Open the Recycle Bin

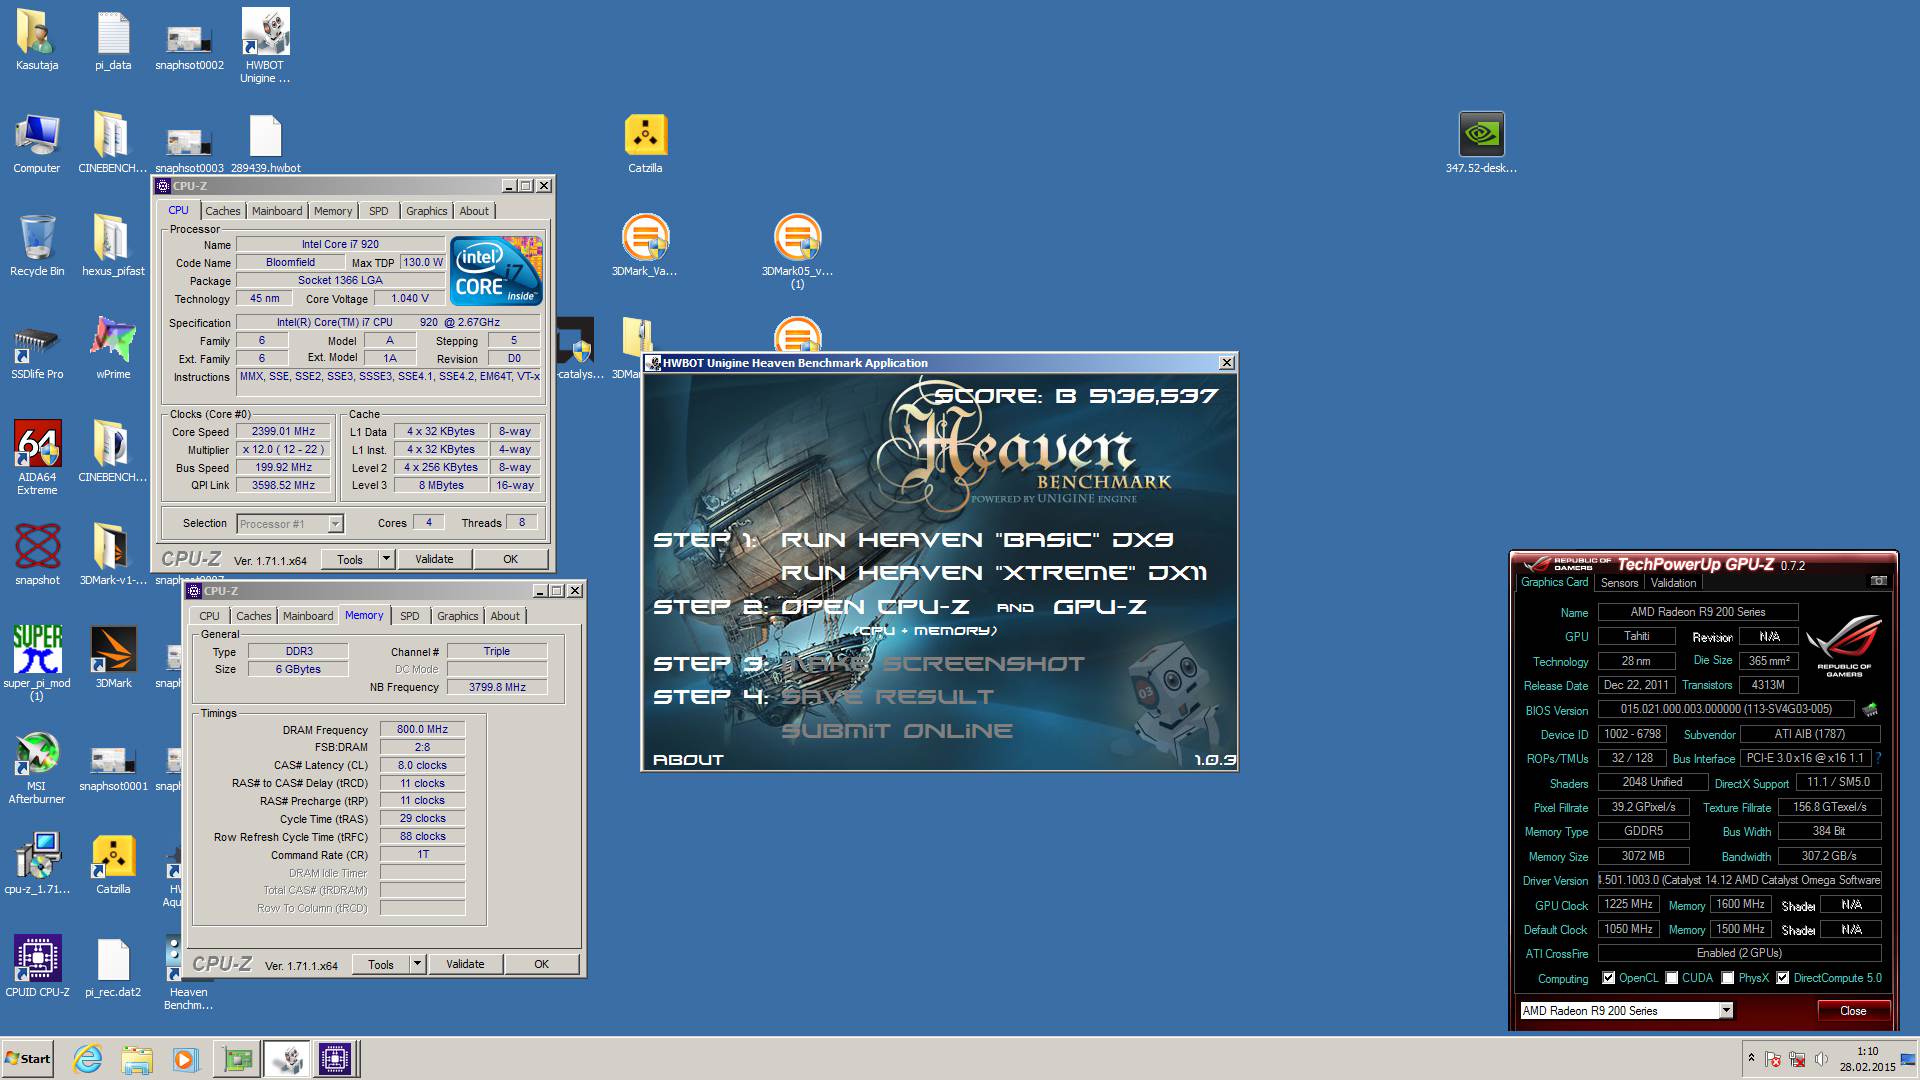[37, 246]
